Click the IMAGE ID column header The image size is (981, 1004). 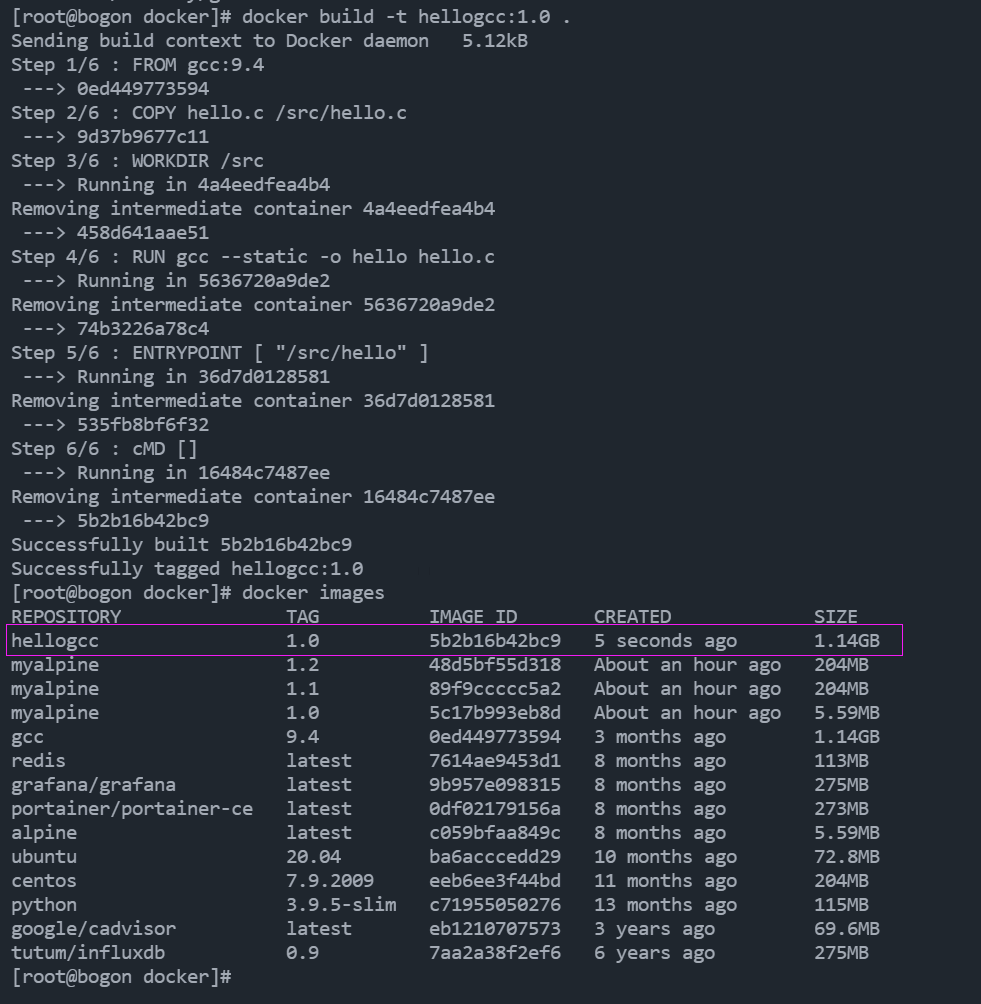(x=473, y=617)
